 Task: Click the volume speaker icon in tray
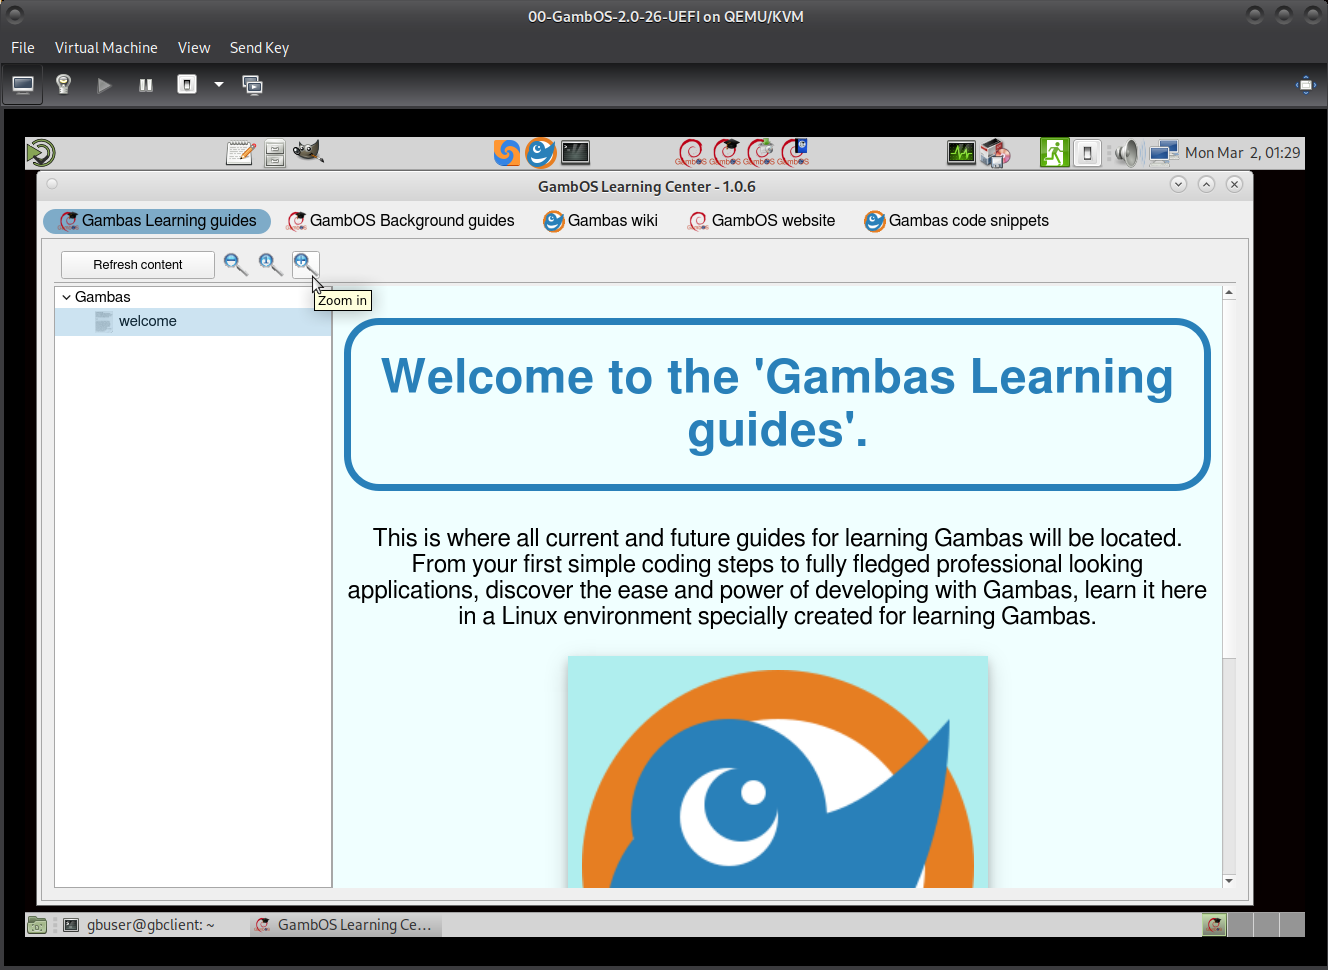point(1127,153)
